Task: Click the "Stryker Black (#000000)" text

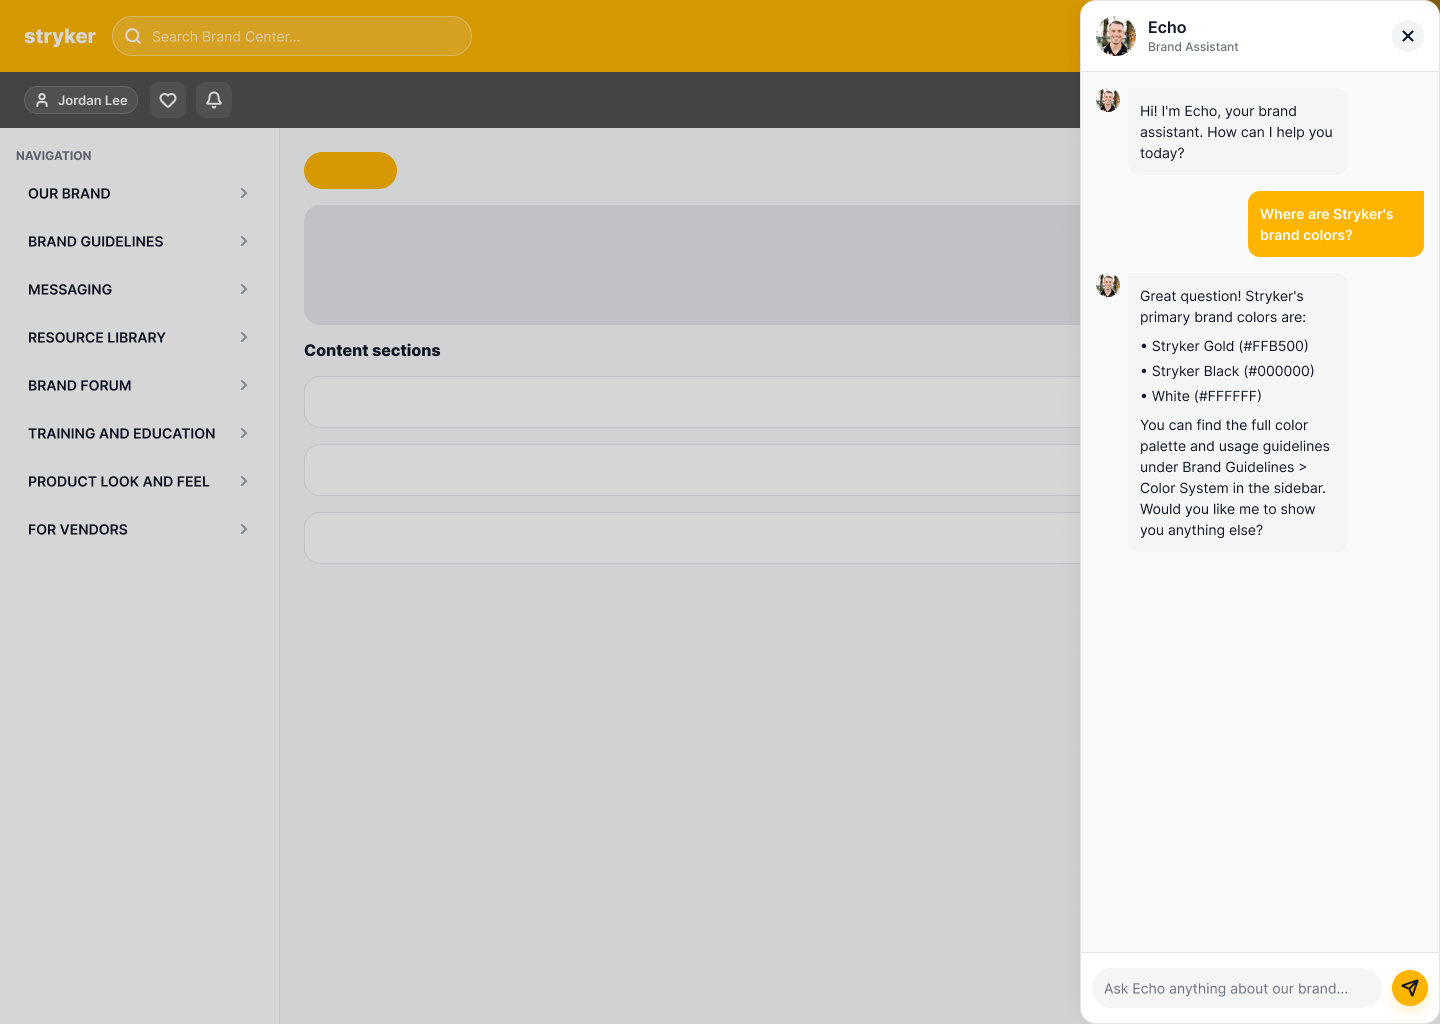Action: 1233,371
